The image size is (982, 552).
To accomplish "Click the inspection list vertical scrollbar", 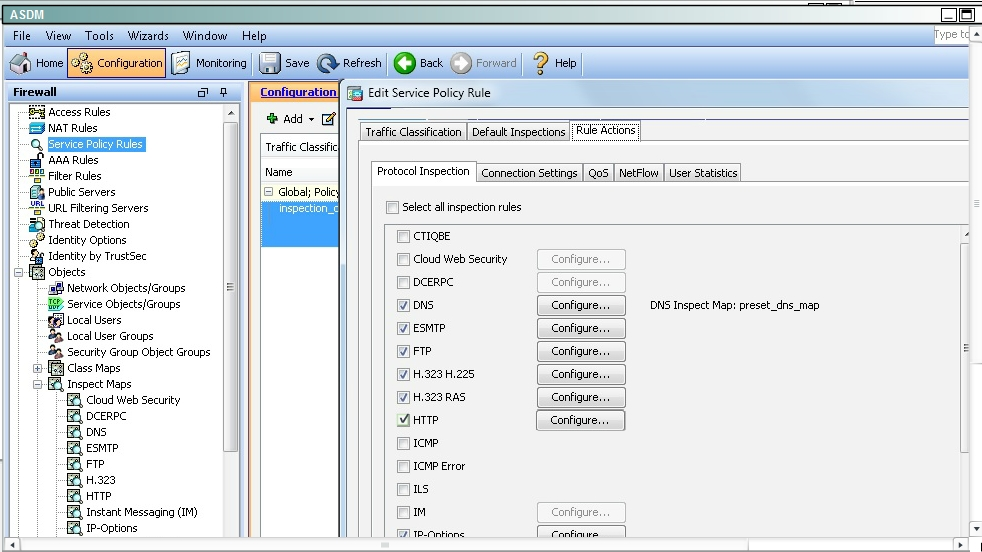I will [965, 348].
